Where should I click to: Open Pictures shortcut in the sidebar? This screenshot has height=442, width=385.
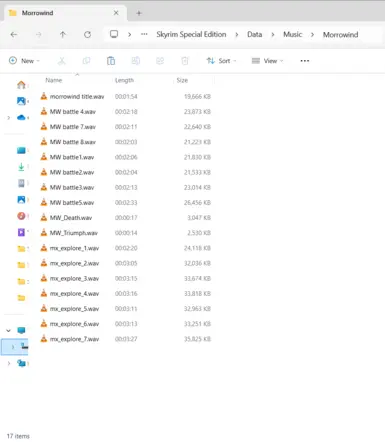tap(21, 199)
